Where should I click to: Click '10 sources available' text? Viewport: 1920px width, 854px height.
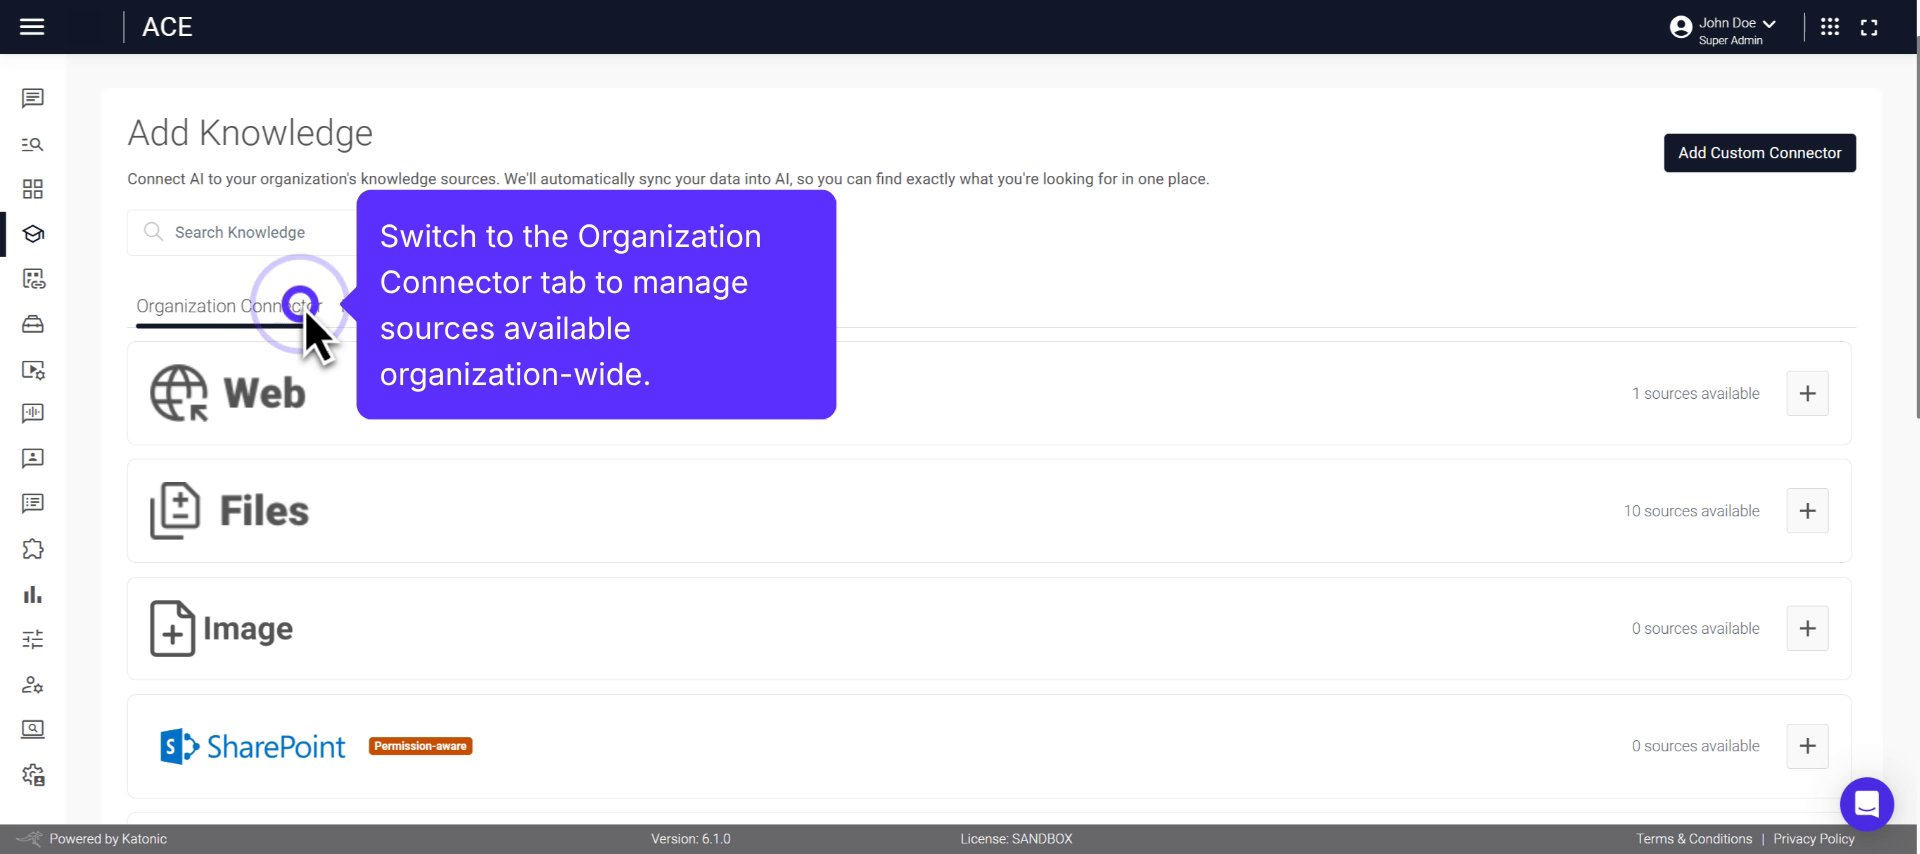tap(1691, 511)
